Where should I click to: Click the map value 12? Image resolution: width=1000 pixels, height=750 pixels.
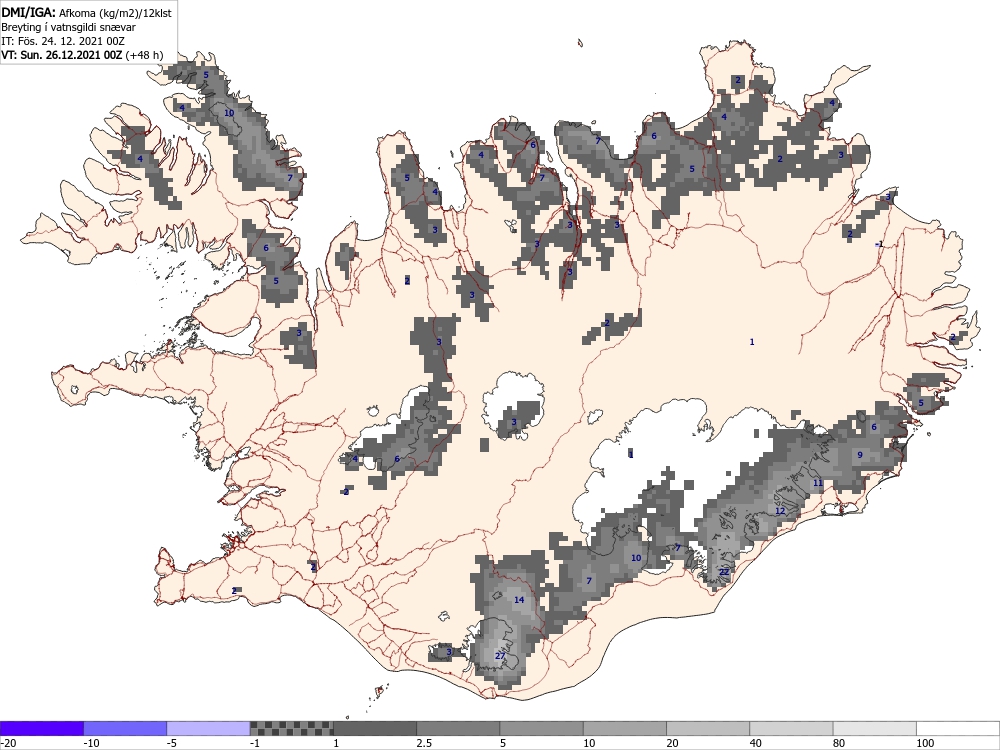(780, 511)
